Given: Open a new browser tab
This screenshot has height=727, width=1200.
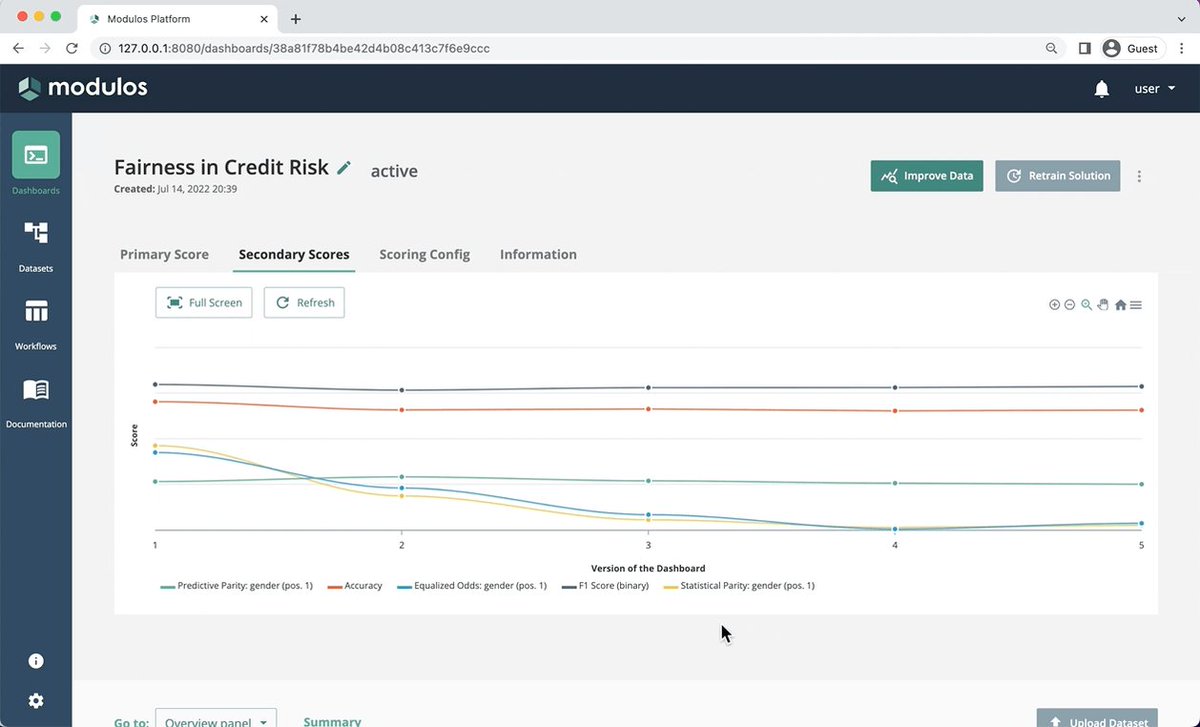Looking at the screenshot, I should (296, 19).
